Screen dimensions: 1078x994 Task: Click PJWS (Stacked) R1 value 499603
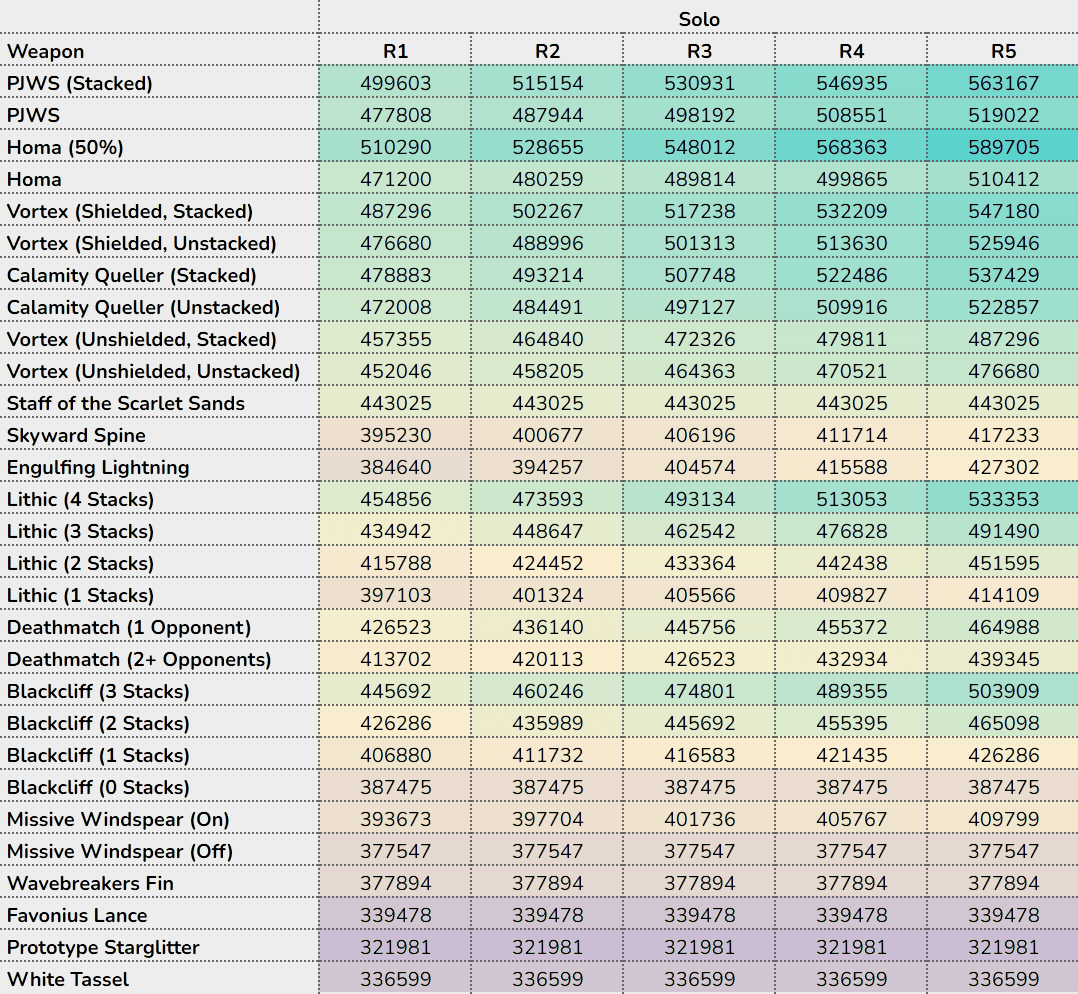(395, 83)
